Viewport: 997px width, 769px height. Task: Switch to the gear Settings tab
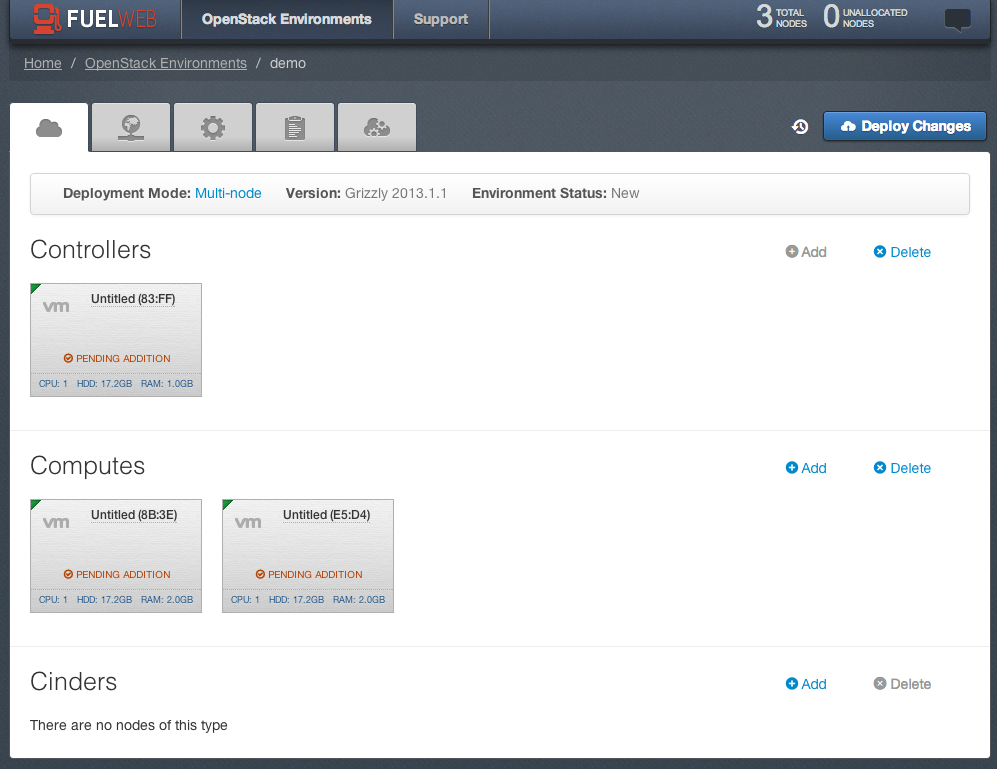tap(213, 128)
